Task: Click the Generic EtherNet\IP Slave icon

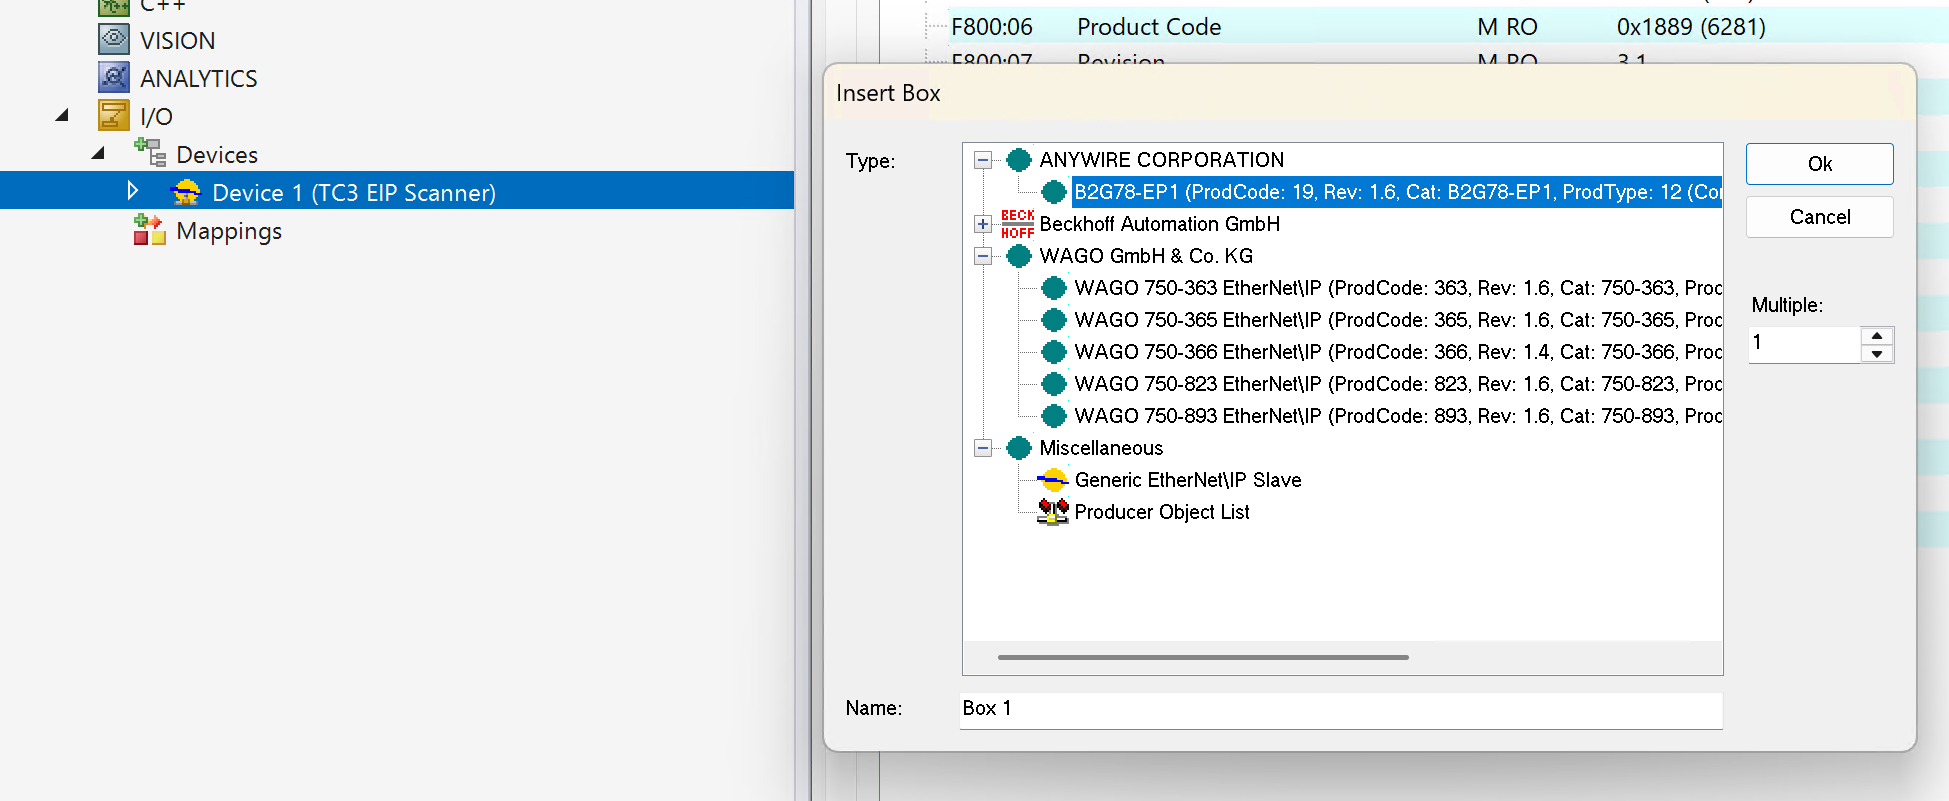Action: click(x=1053, y=480)
